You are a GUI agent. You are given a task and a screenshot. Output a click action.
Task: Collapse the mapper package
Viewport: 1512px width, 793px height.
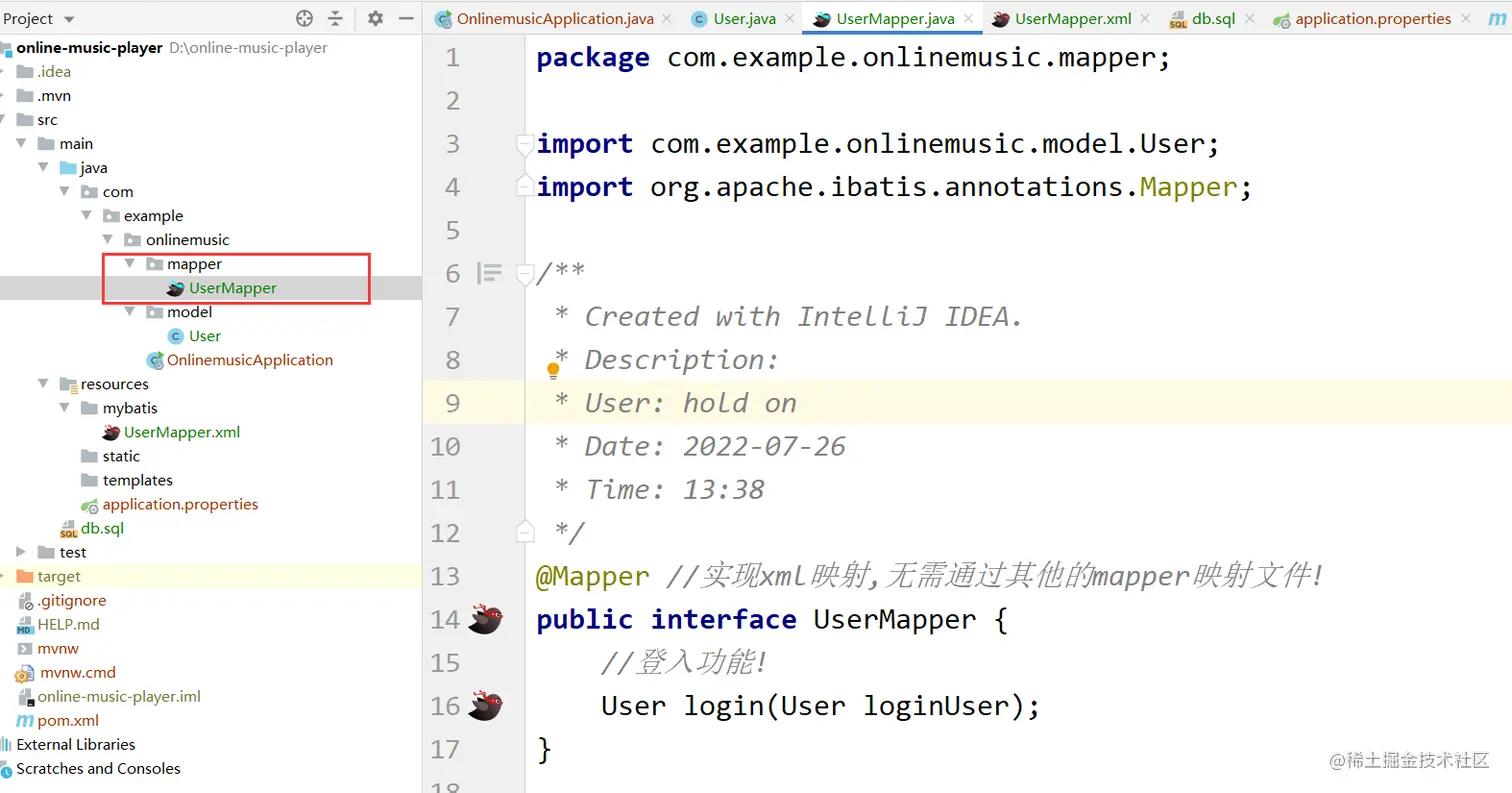130,264
